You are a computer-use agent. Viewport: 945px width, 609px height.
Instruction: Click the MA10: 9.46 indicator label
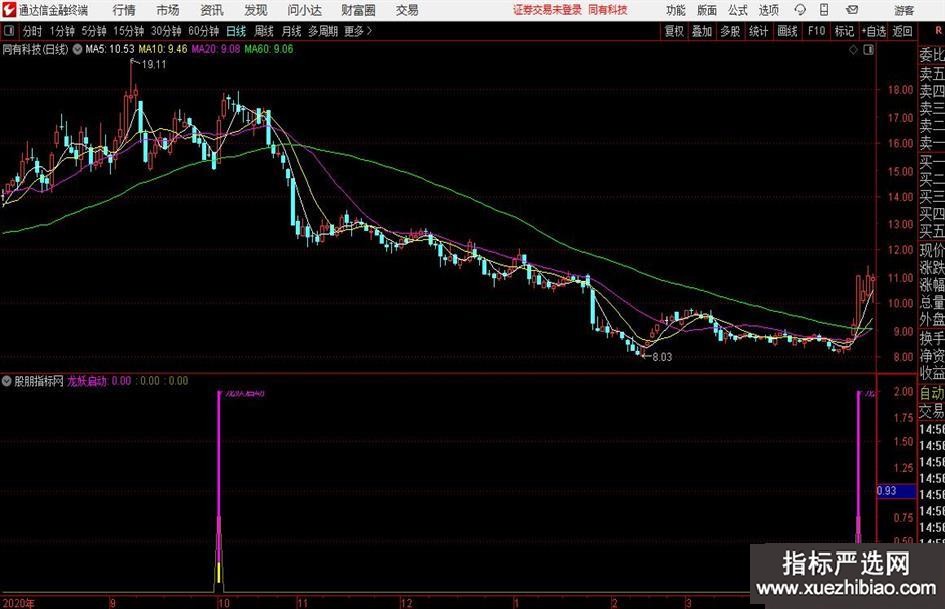coord(163,49)
